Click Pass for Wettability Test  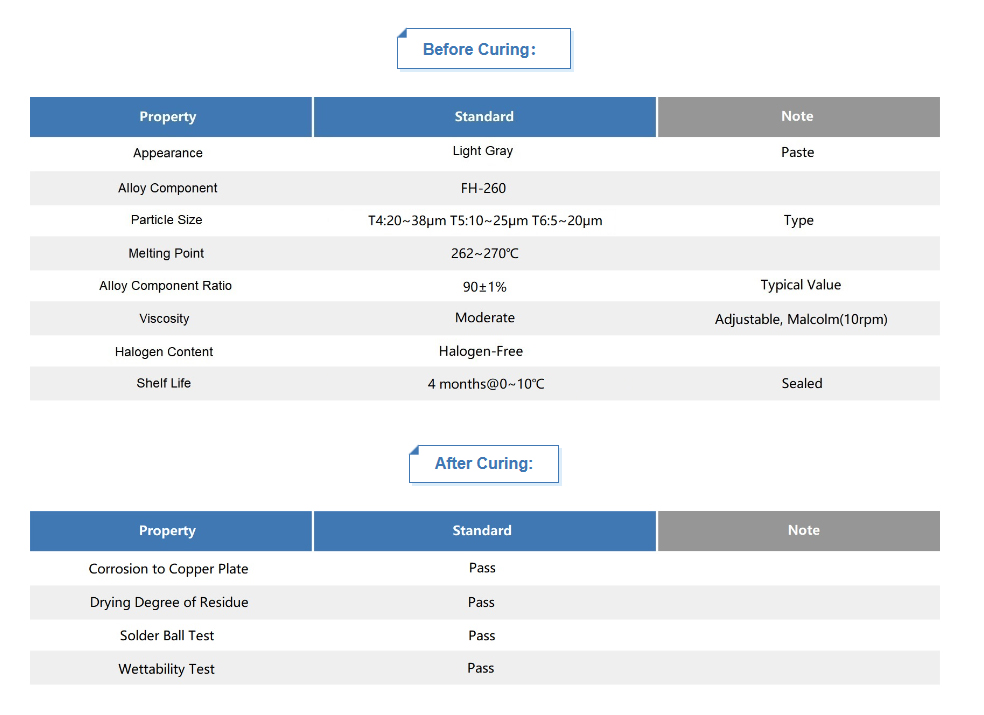(x=481, y=669)
